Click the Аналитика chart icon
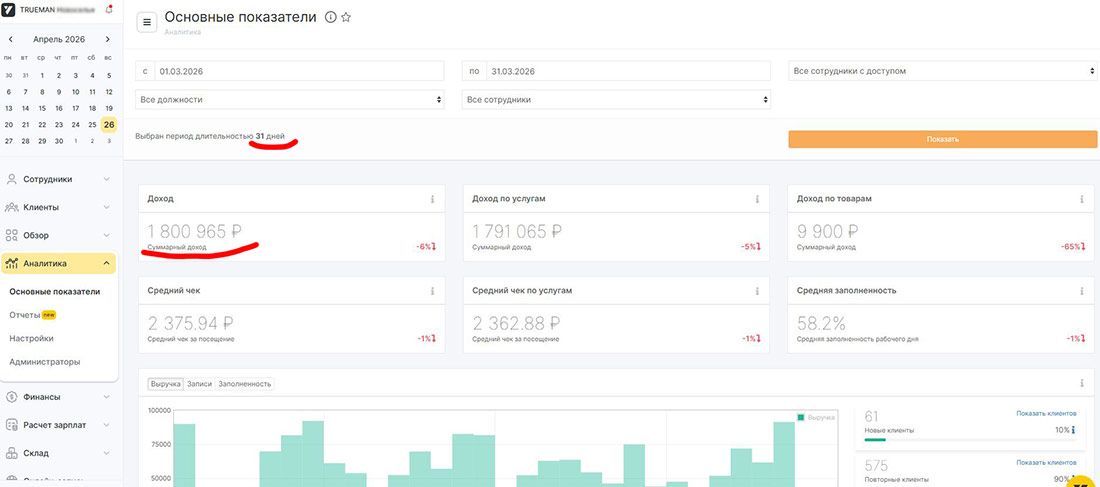The height and width of the screenshot is (487, 1100). point(12,263)
